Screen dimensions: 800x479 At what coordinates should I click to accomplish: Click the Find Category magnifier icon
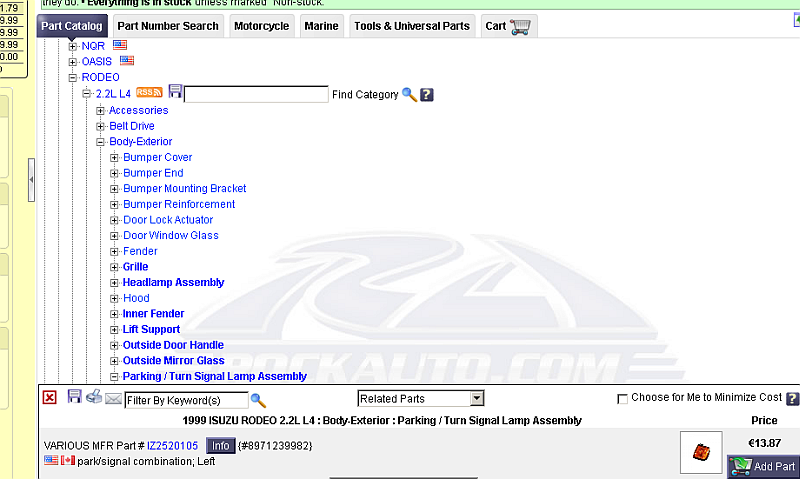click(x=409, y=94)
